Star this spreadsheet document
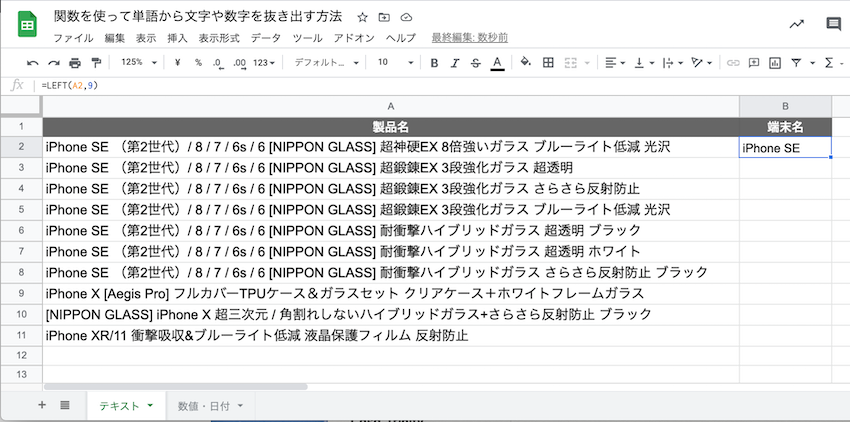The width and height of the screenshot is (850, 422). (x=362, y=18)
